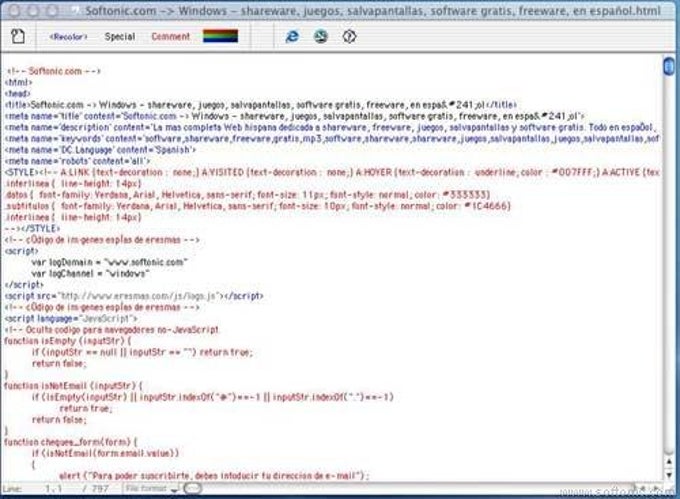Click the eresmas.com logs.js script URL
Viewport: 680px width, 499px height.
(138, 296)
